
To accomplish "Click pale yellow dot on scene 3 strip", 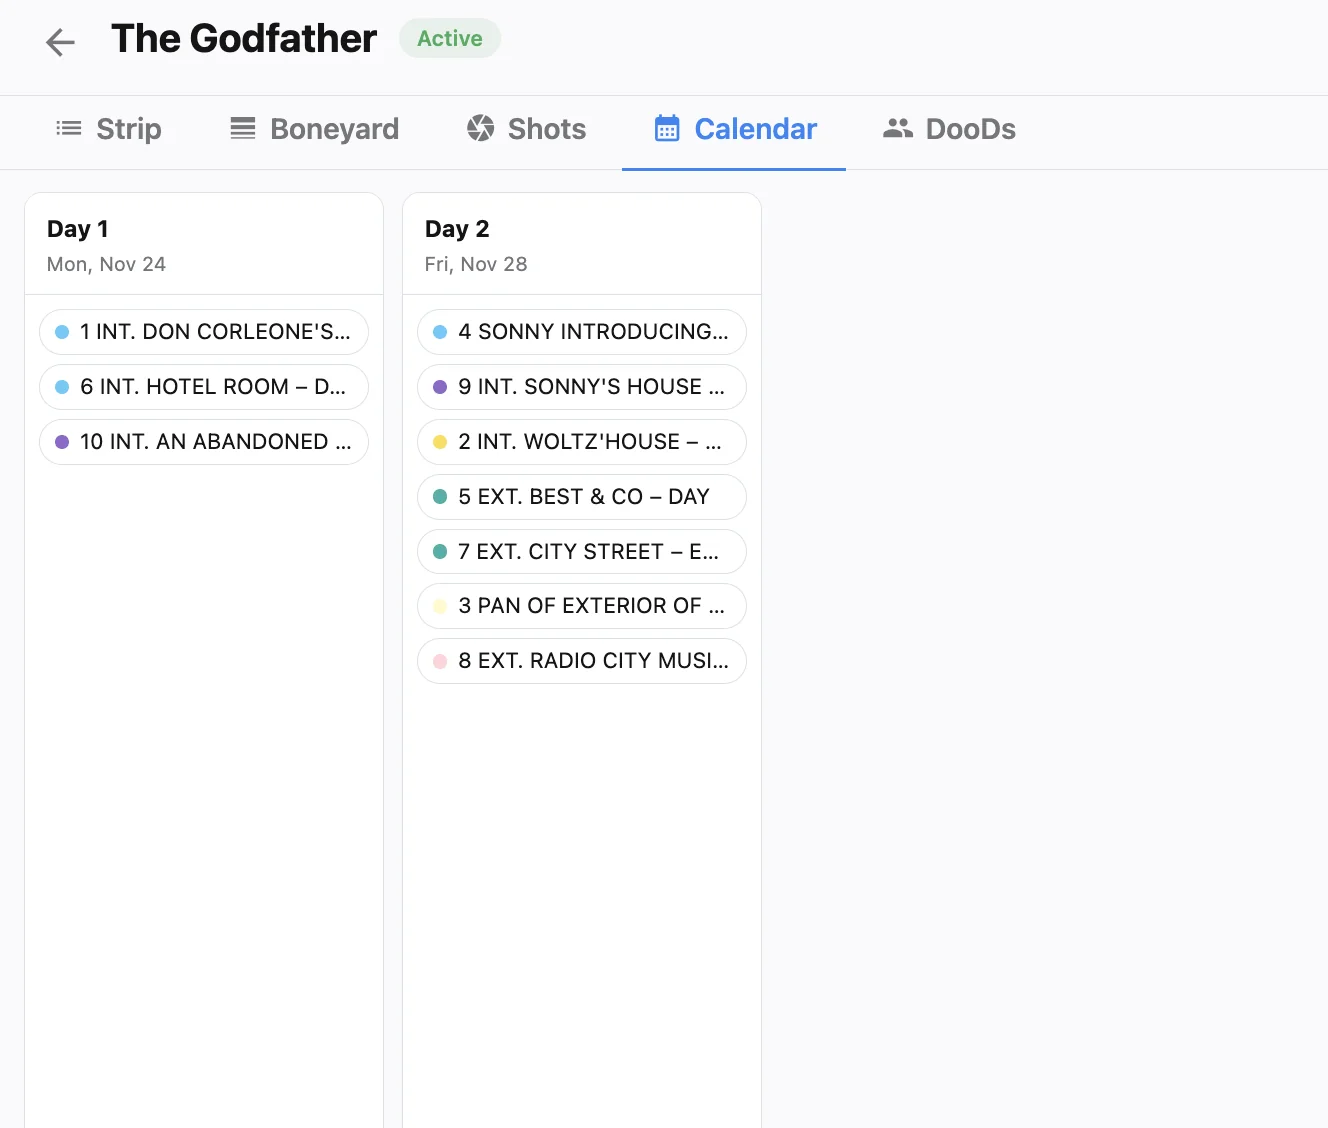I will (x=440, y=606).
